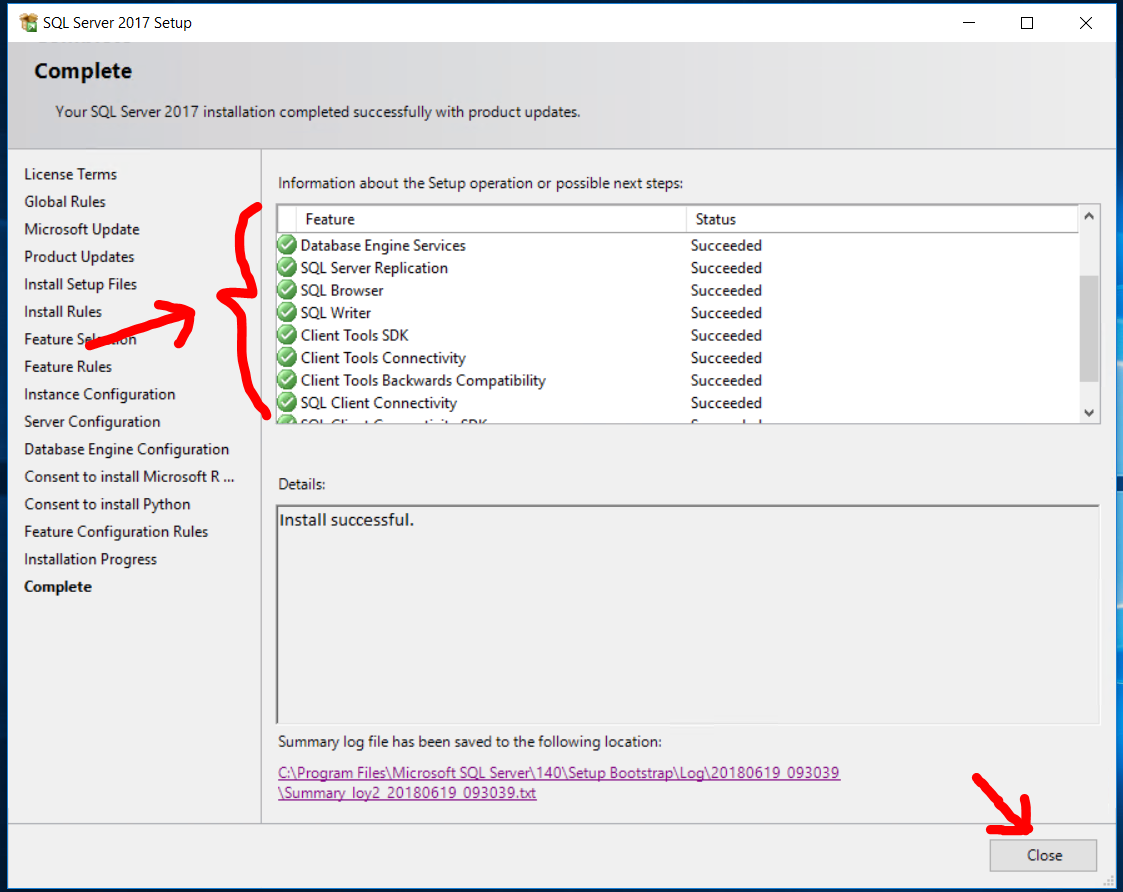1123x892 pixels.
Task: Select the Database Engine Services row
Action: [678, 245]
